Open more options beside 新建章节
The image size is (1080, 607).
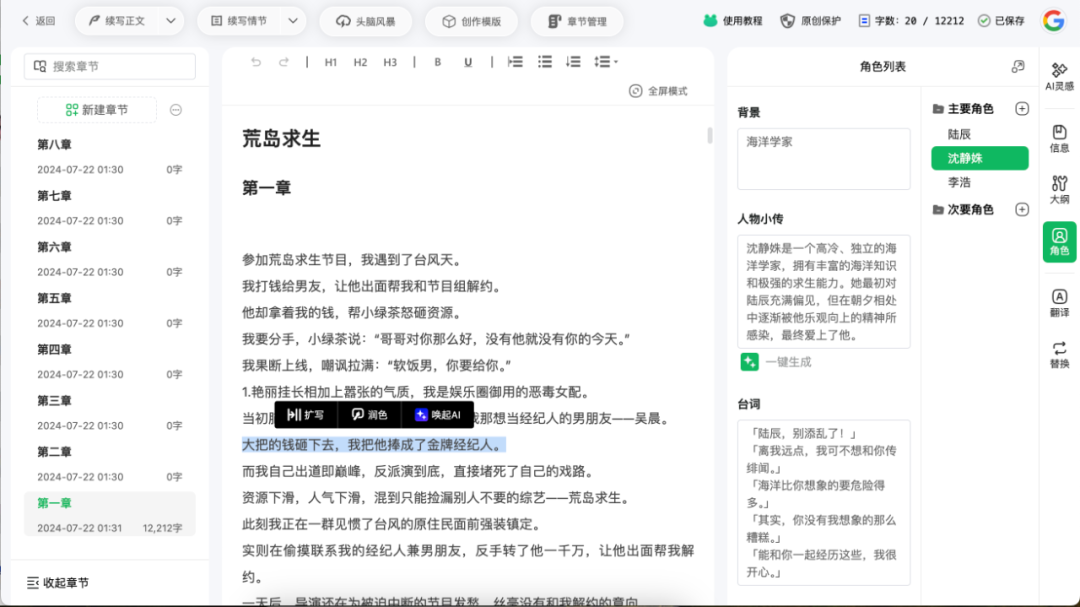pyautogui.click(x=176, y=110)
